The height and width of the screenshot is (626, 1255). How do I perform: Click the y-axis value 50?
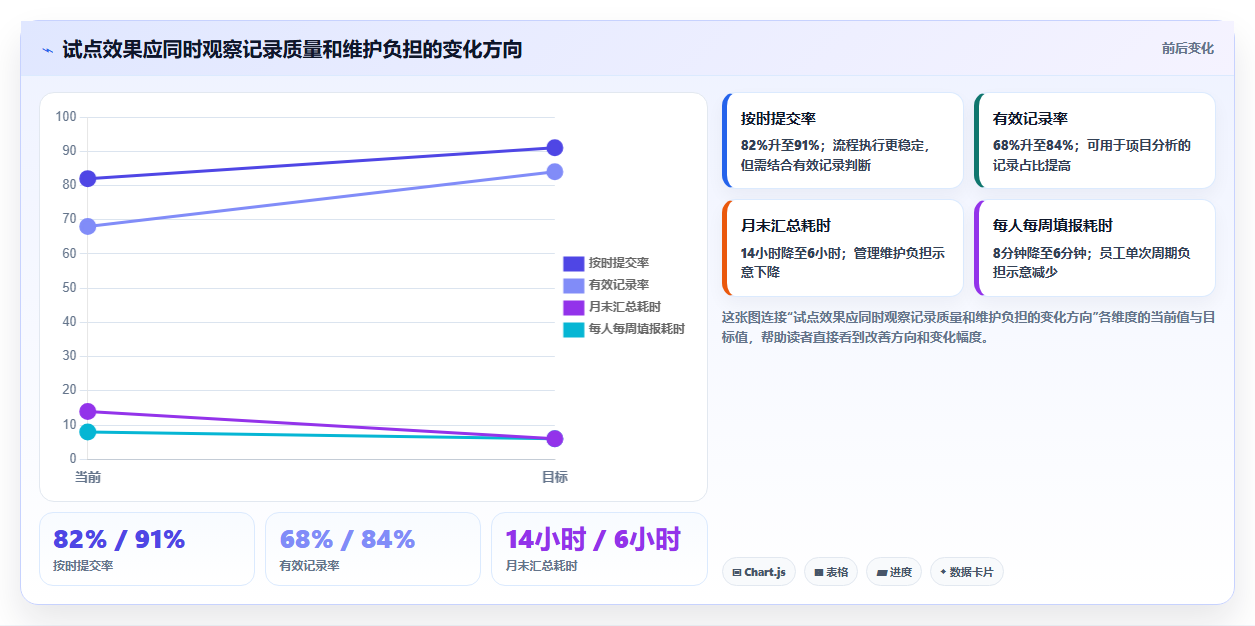click(x=69, y=288)
